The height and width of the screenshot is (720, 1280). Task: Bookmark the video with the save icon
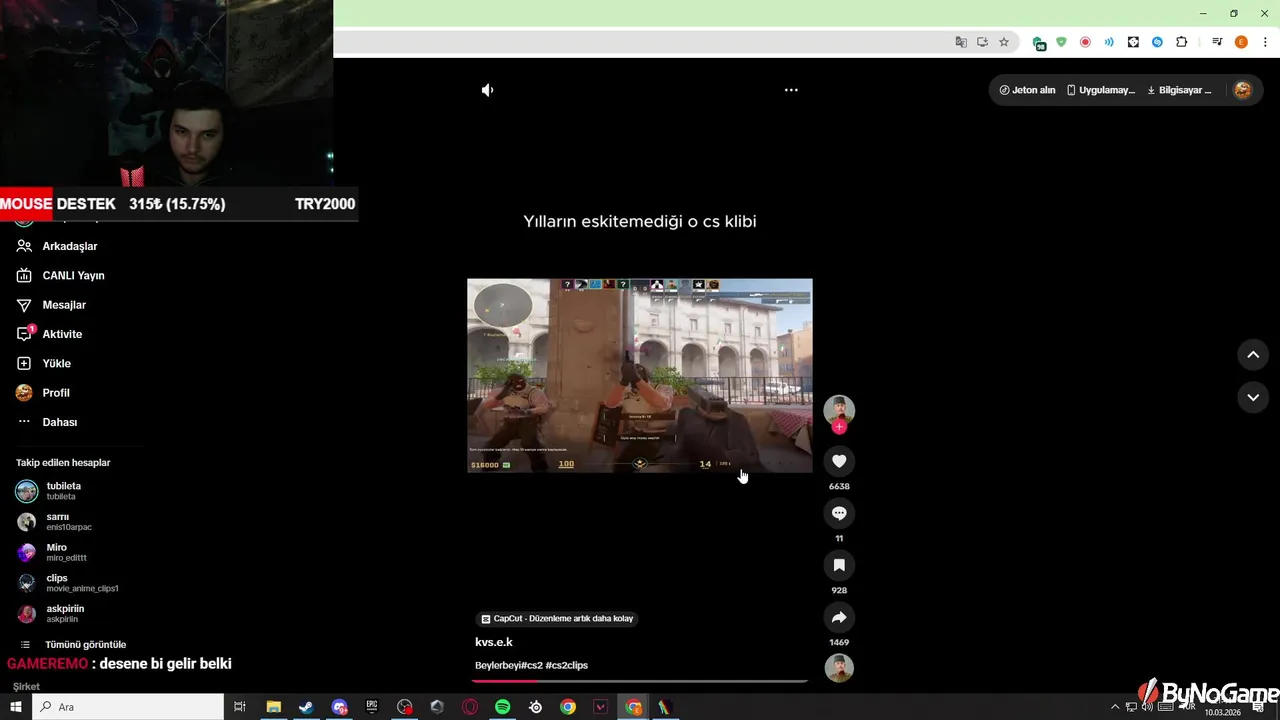click(839, 565)
